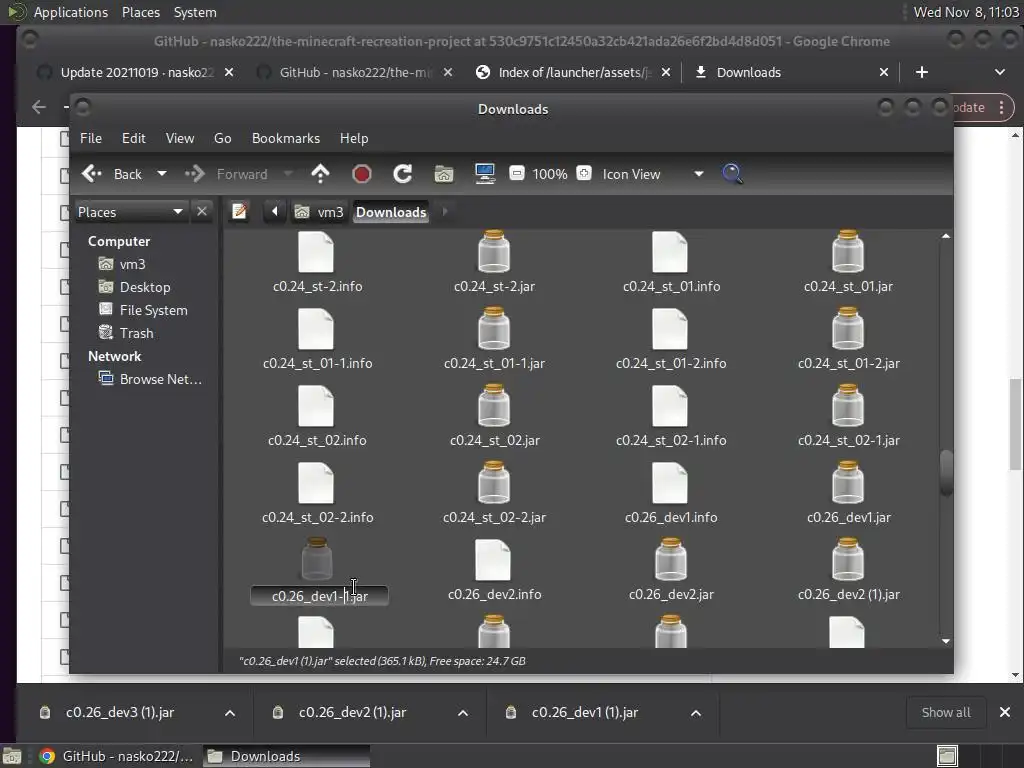The image size is (1024, 768).
Task: Zoom in with the plus icon
Action: point(584,173)
